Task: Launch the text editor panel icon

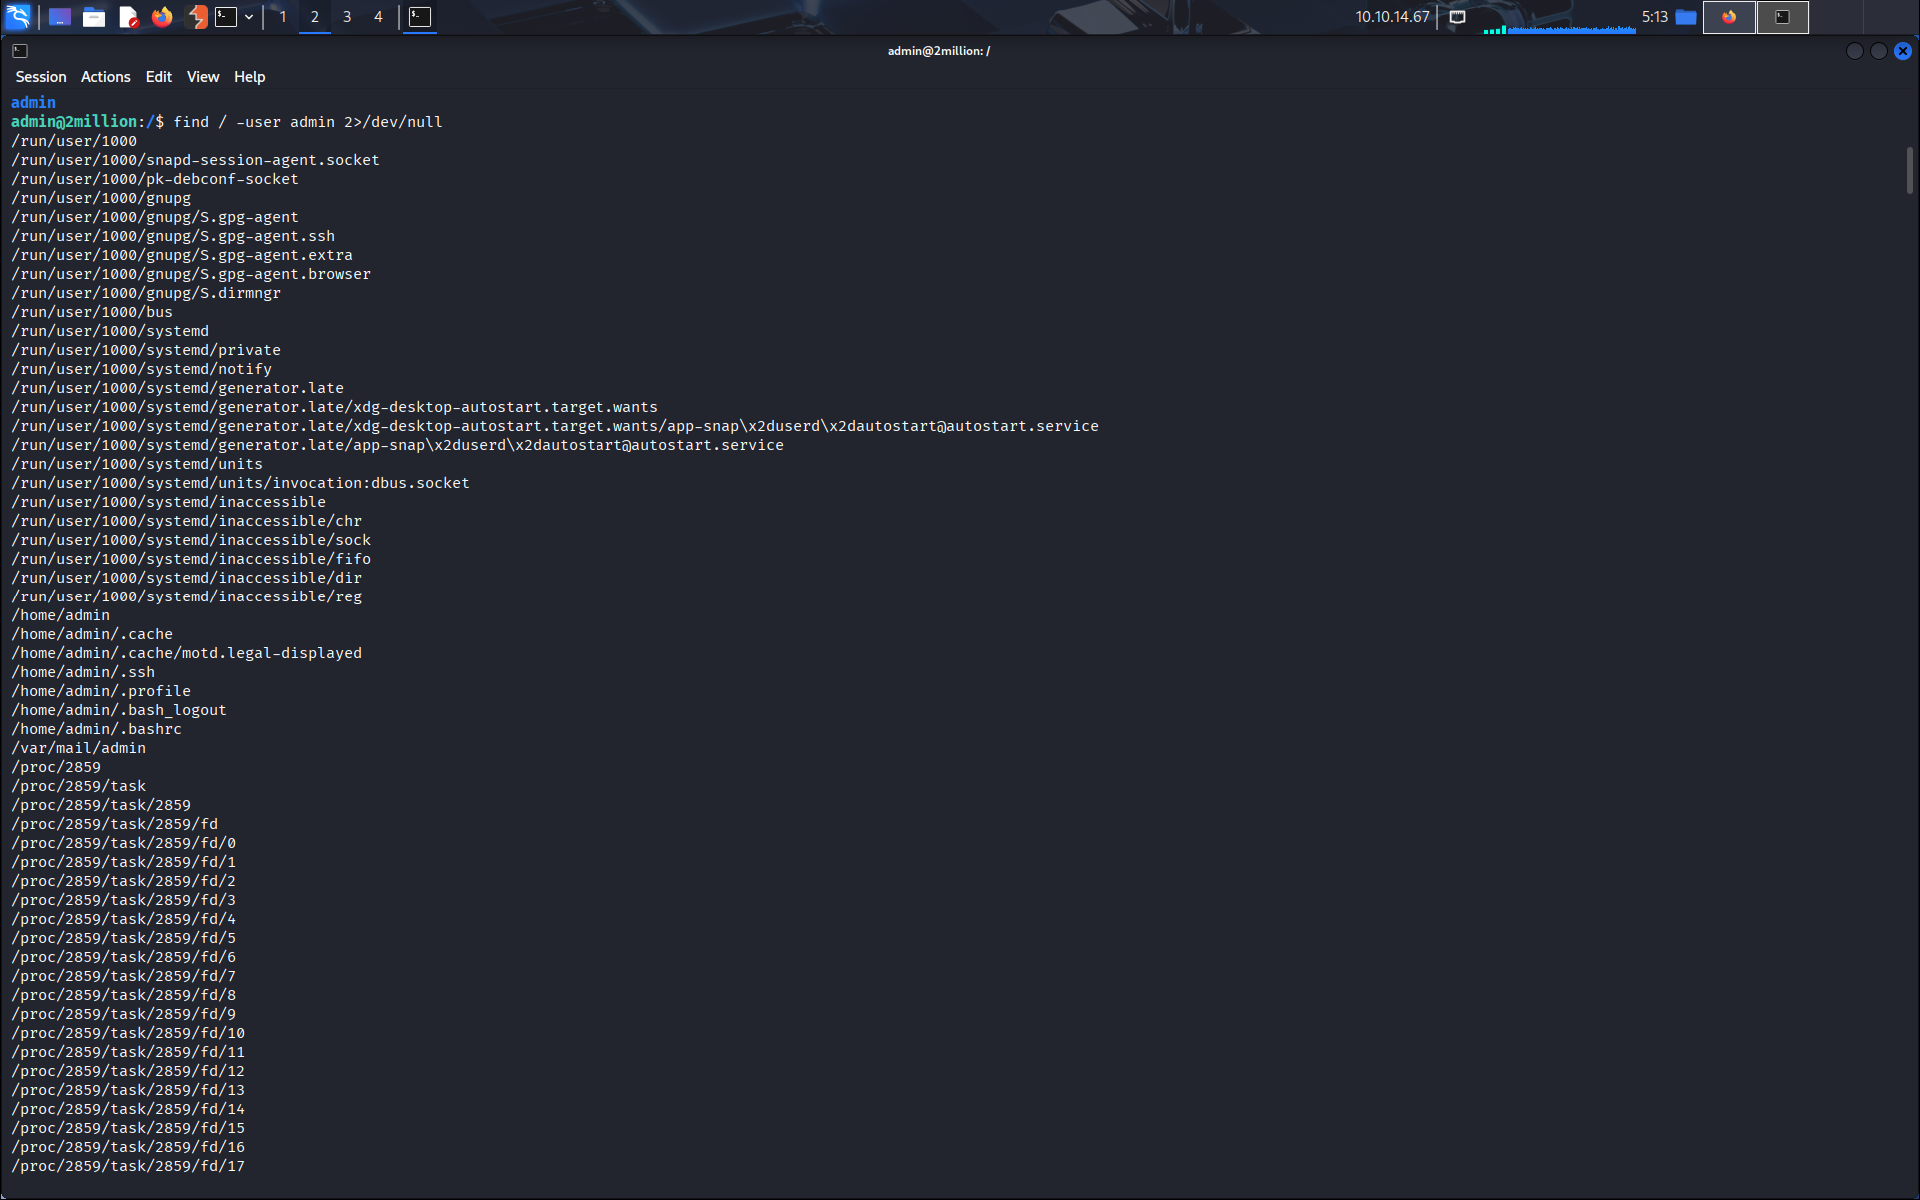Action: click(x=128, y=17)
